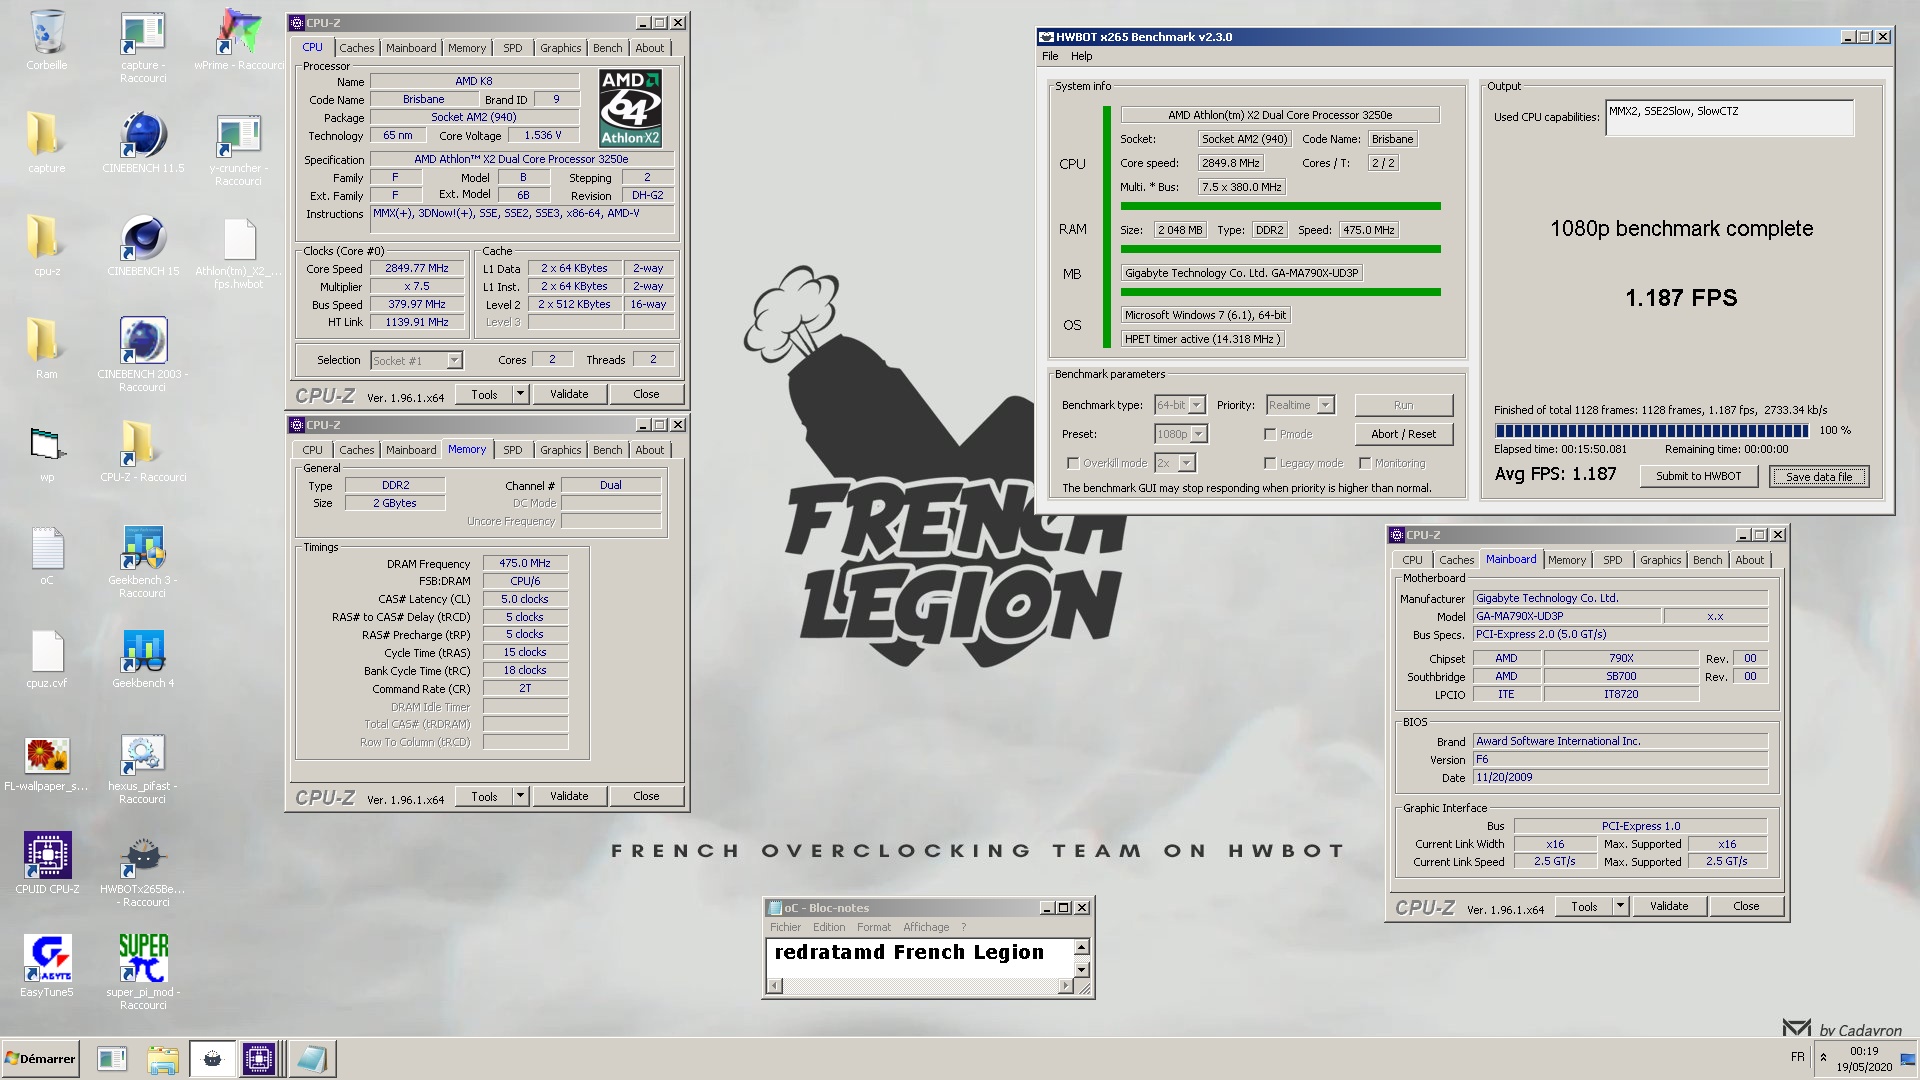The width and height of the screenshot is (1920, 1080).
Task: Click the FR language indicator in tray
Action: pos(1798,1057)
